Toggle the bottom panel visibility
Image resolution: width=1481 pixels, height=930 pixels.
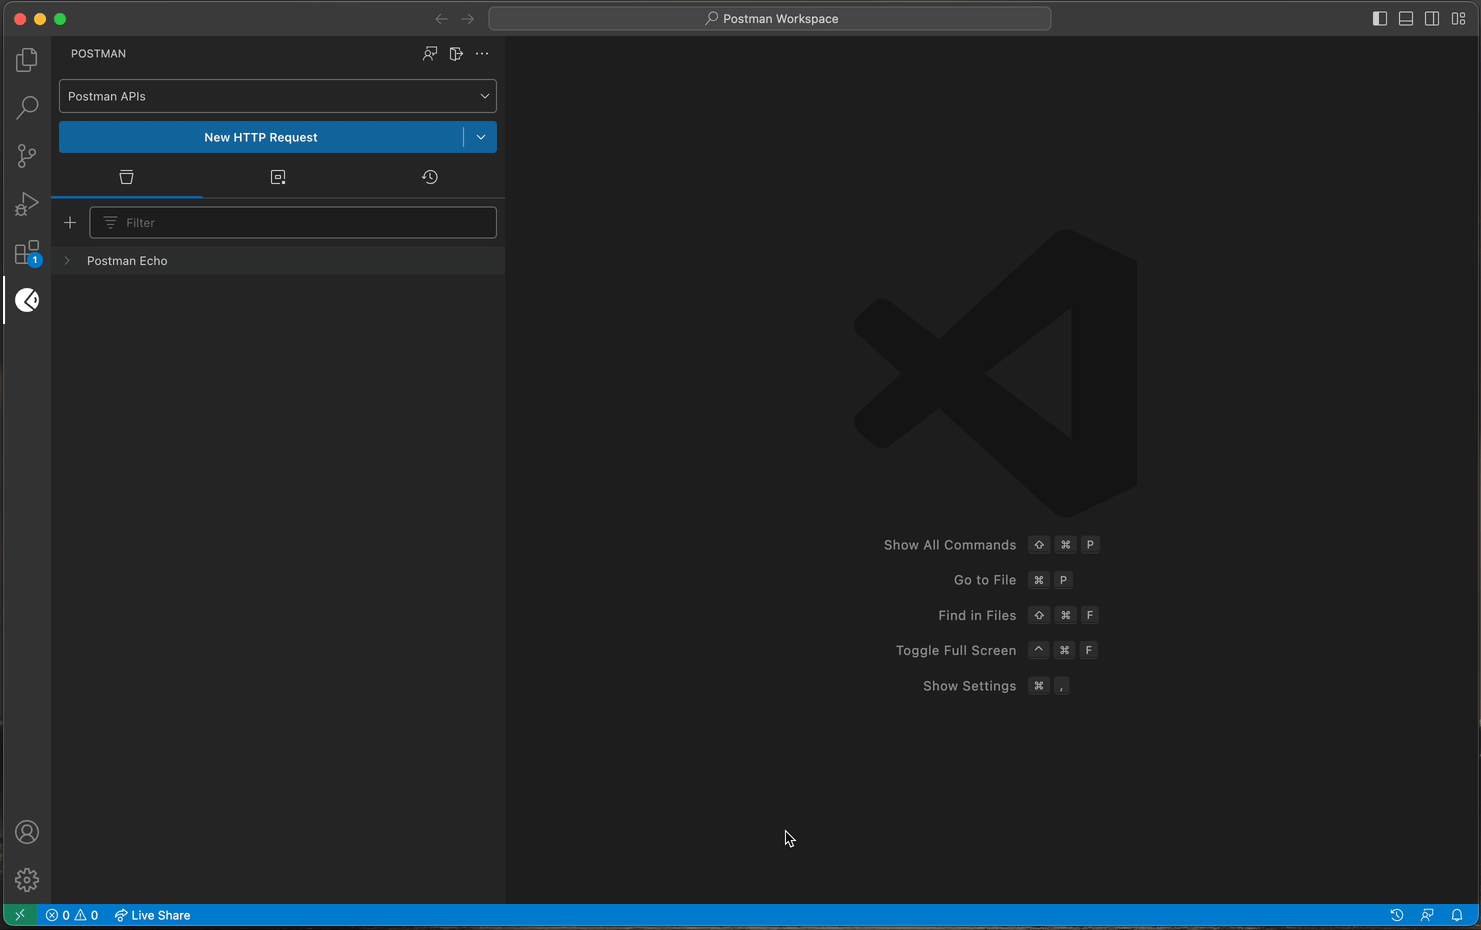pyautogui.click(x=1406, y=18)
